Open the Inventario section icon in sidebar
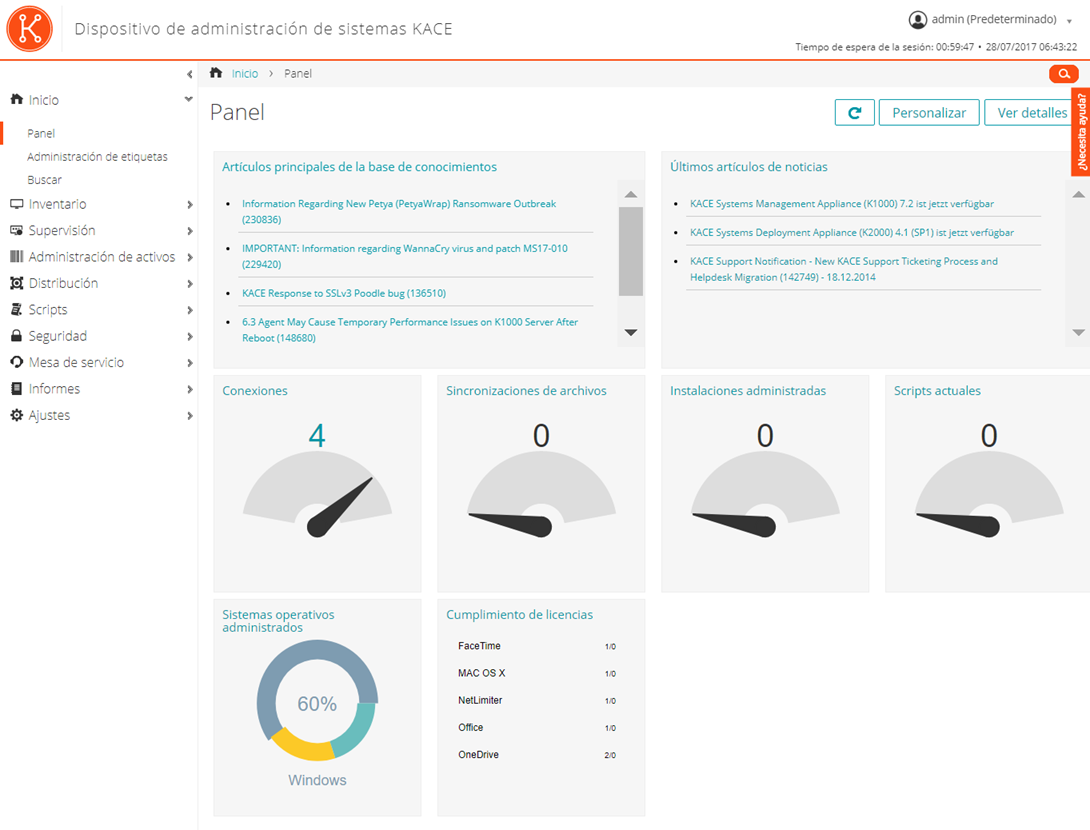The width and height of the screenshot is (1090, 830). pyautogui.click(x=16, y=204)
